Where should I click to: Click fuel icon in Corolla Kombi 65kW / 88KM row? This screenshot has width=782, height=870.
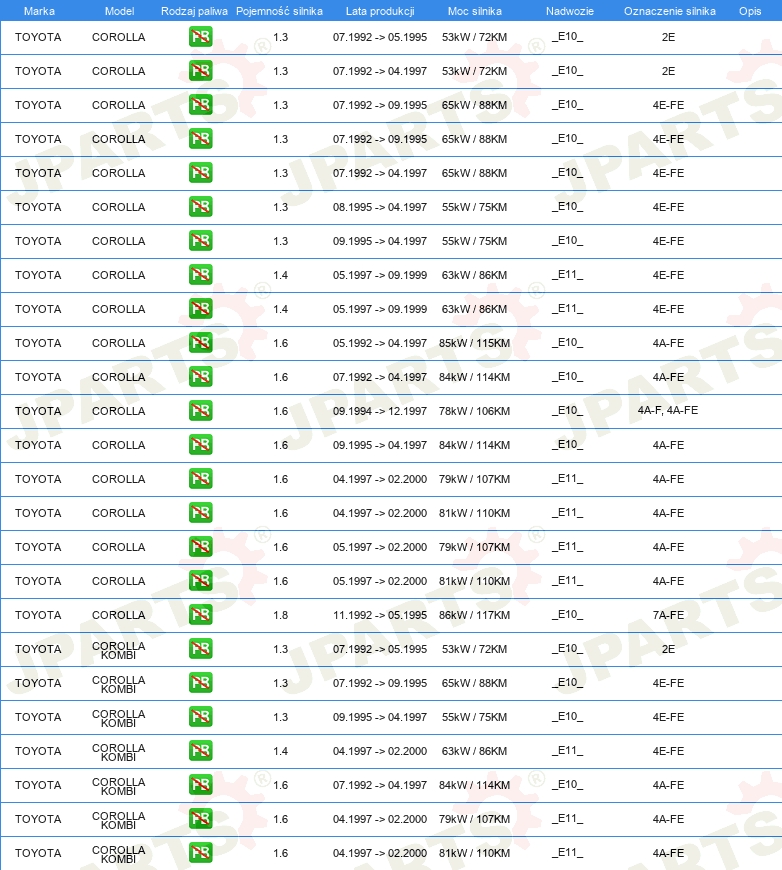click(200, 682)
